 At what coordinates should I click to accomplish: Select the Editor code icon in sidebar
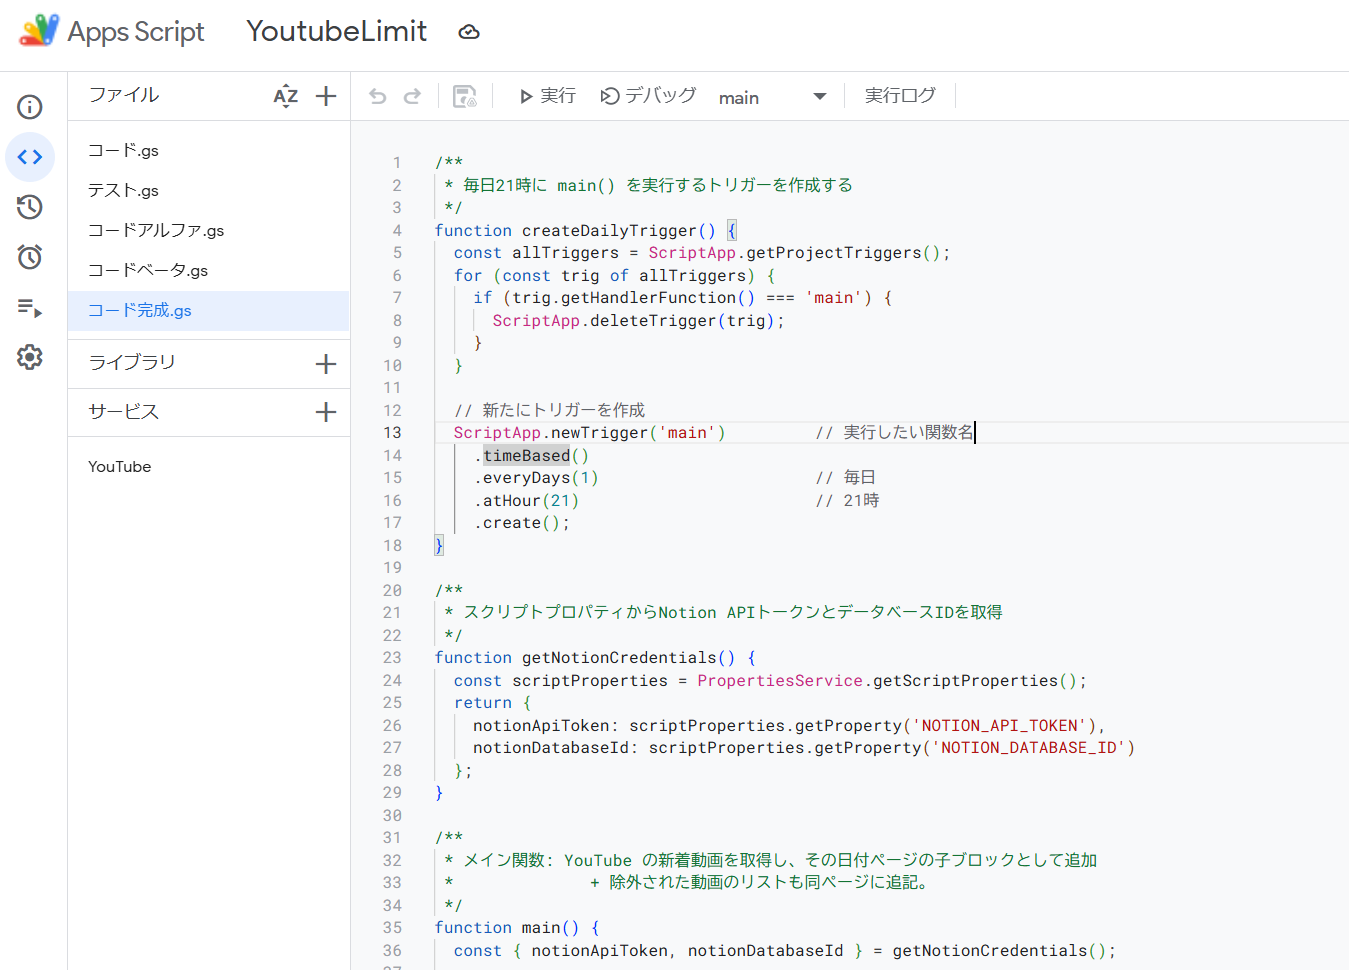coord(30,157)
